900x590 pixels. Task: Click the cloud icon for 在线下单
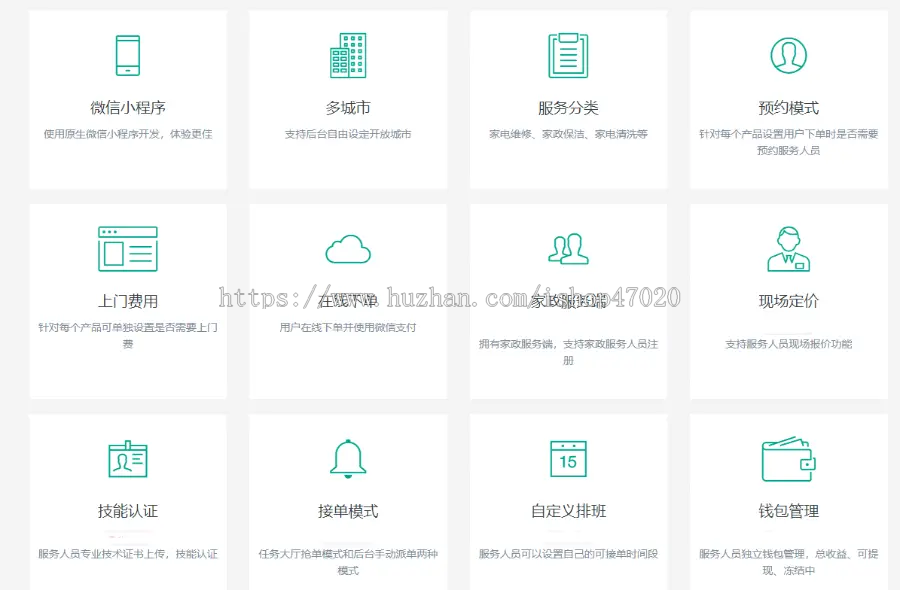(348, 249)
